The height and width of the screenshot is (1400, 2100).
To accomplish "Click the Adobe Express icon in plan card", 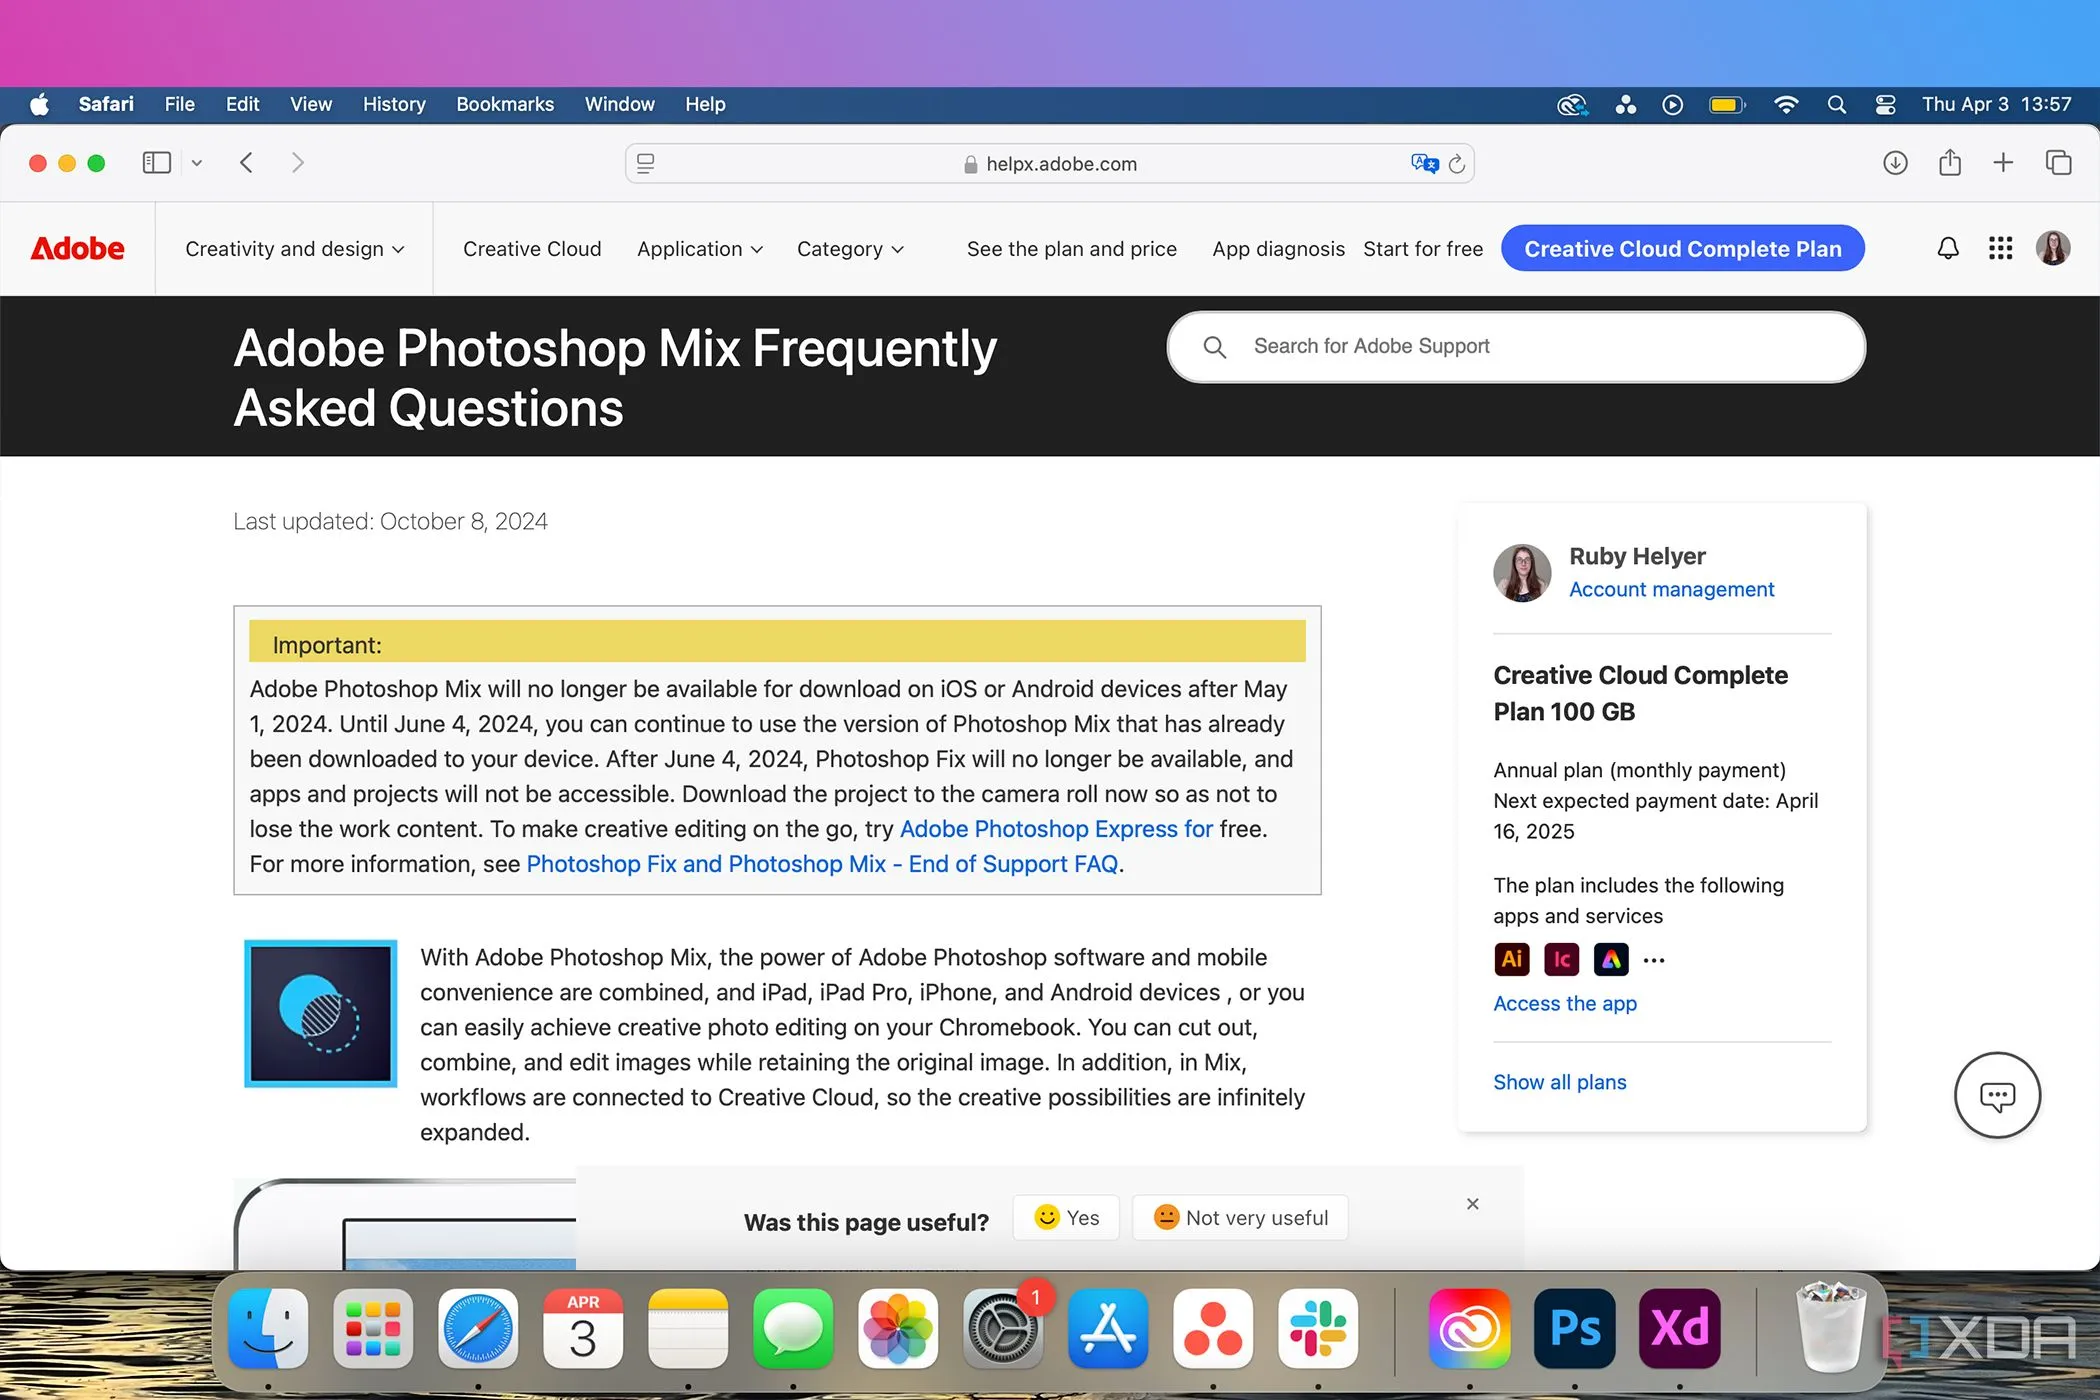I will (1610, 959).
